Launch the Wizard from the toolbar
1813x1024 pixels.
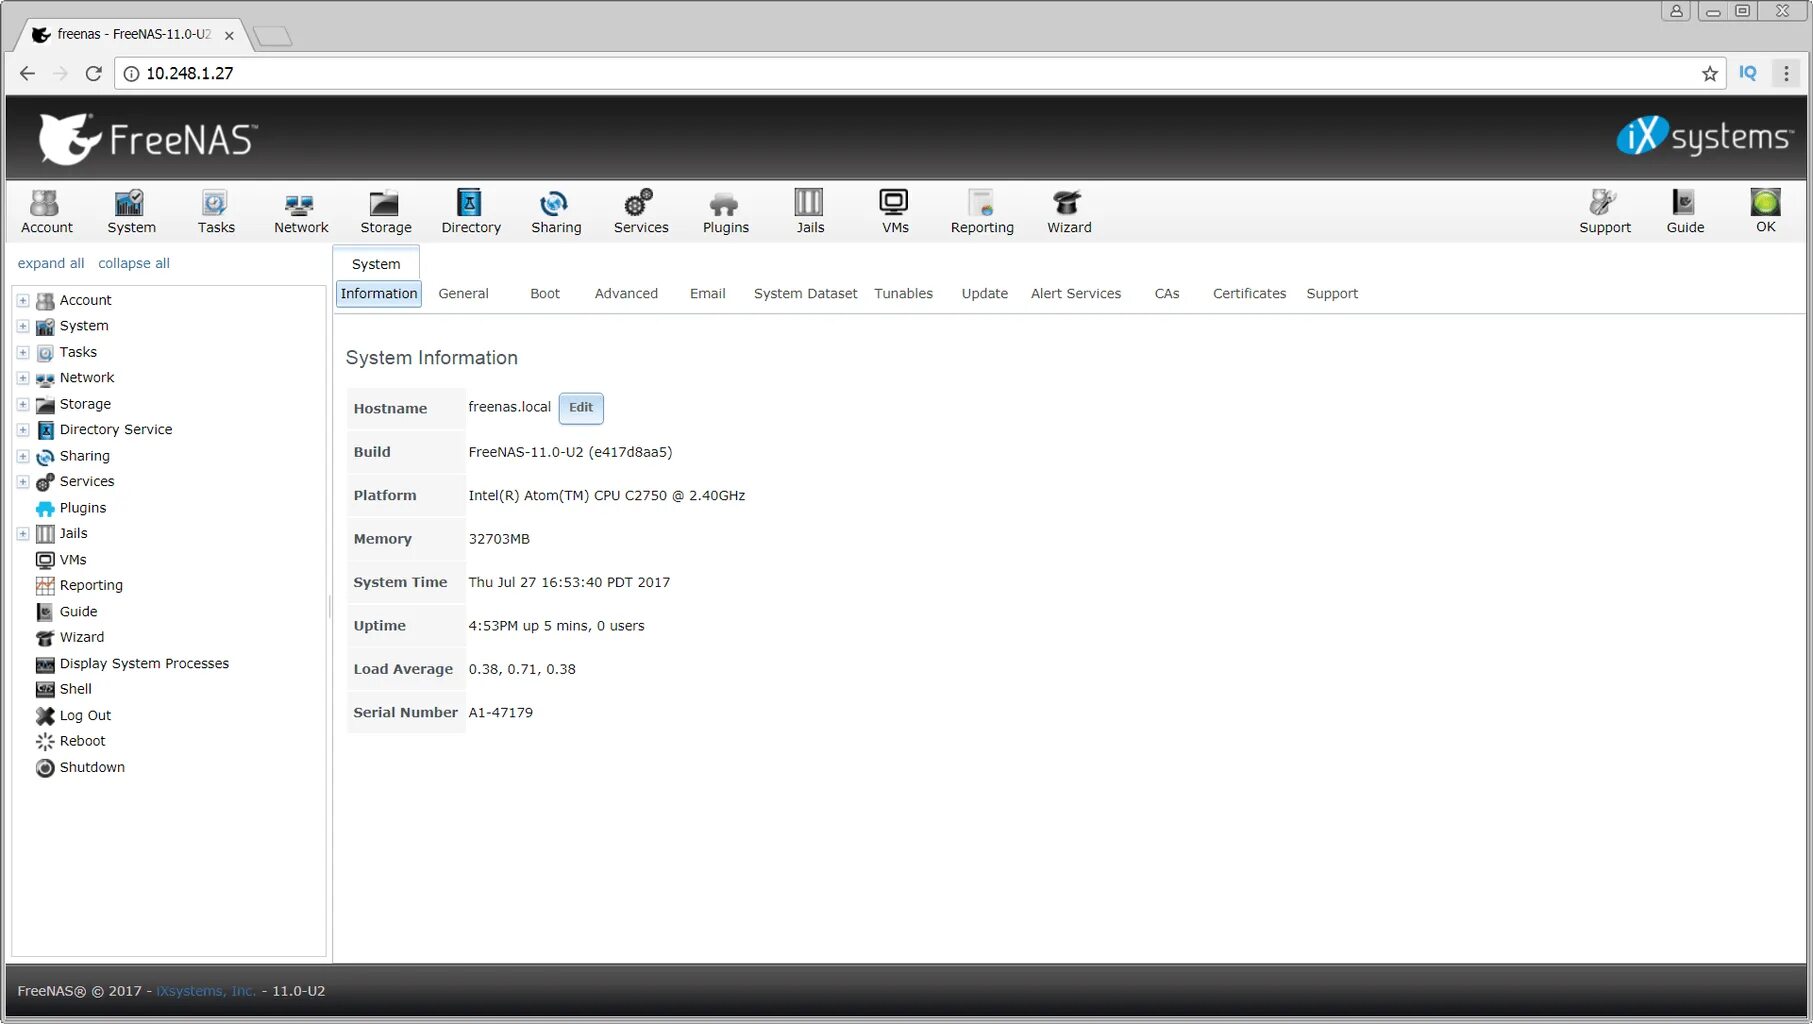click(1069, 211)
